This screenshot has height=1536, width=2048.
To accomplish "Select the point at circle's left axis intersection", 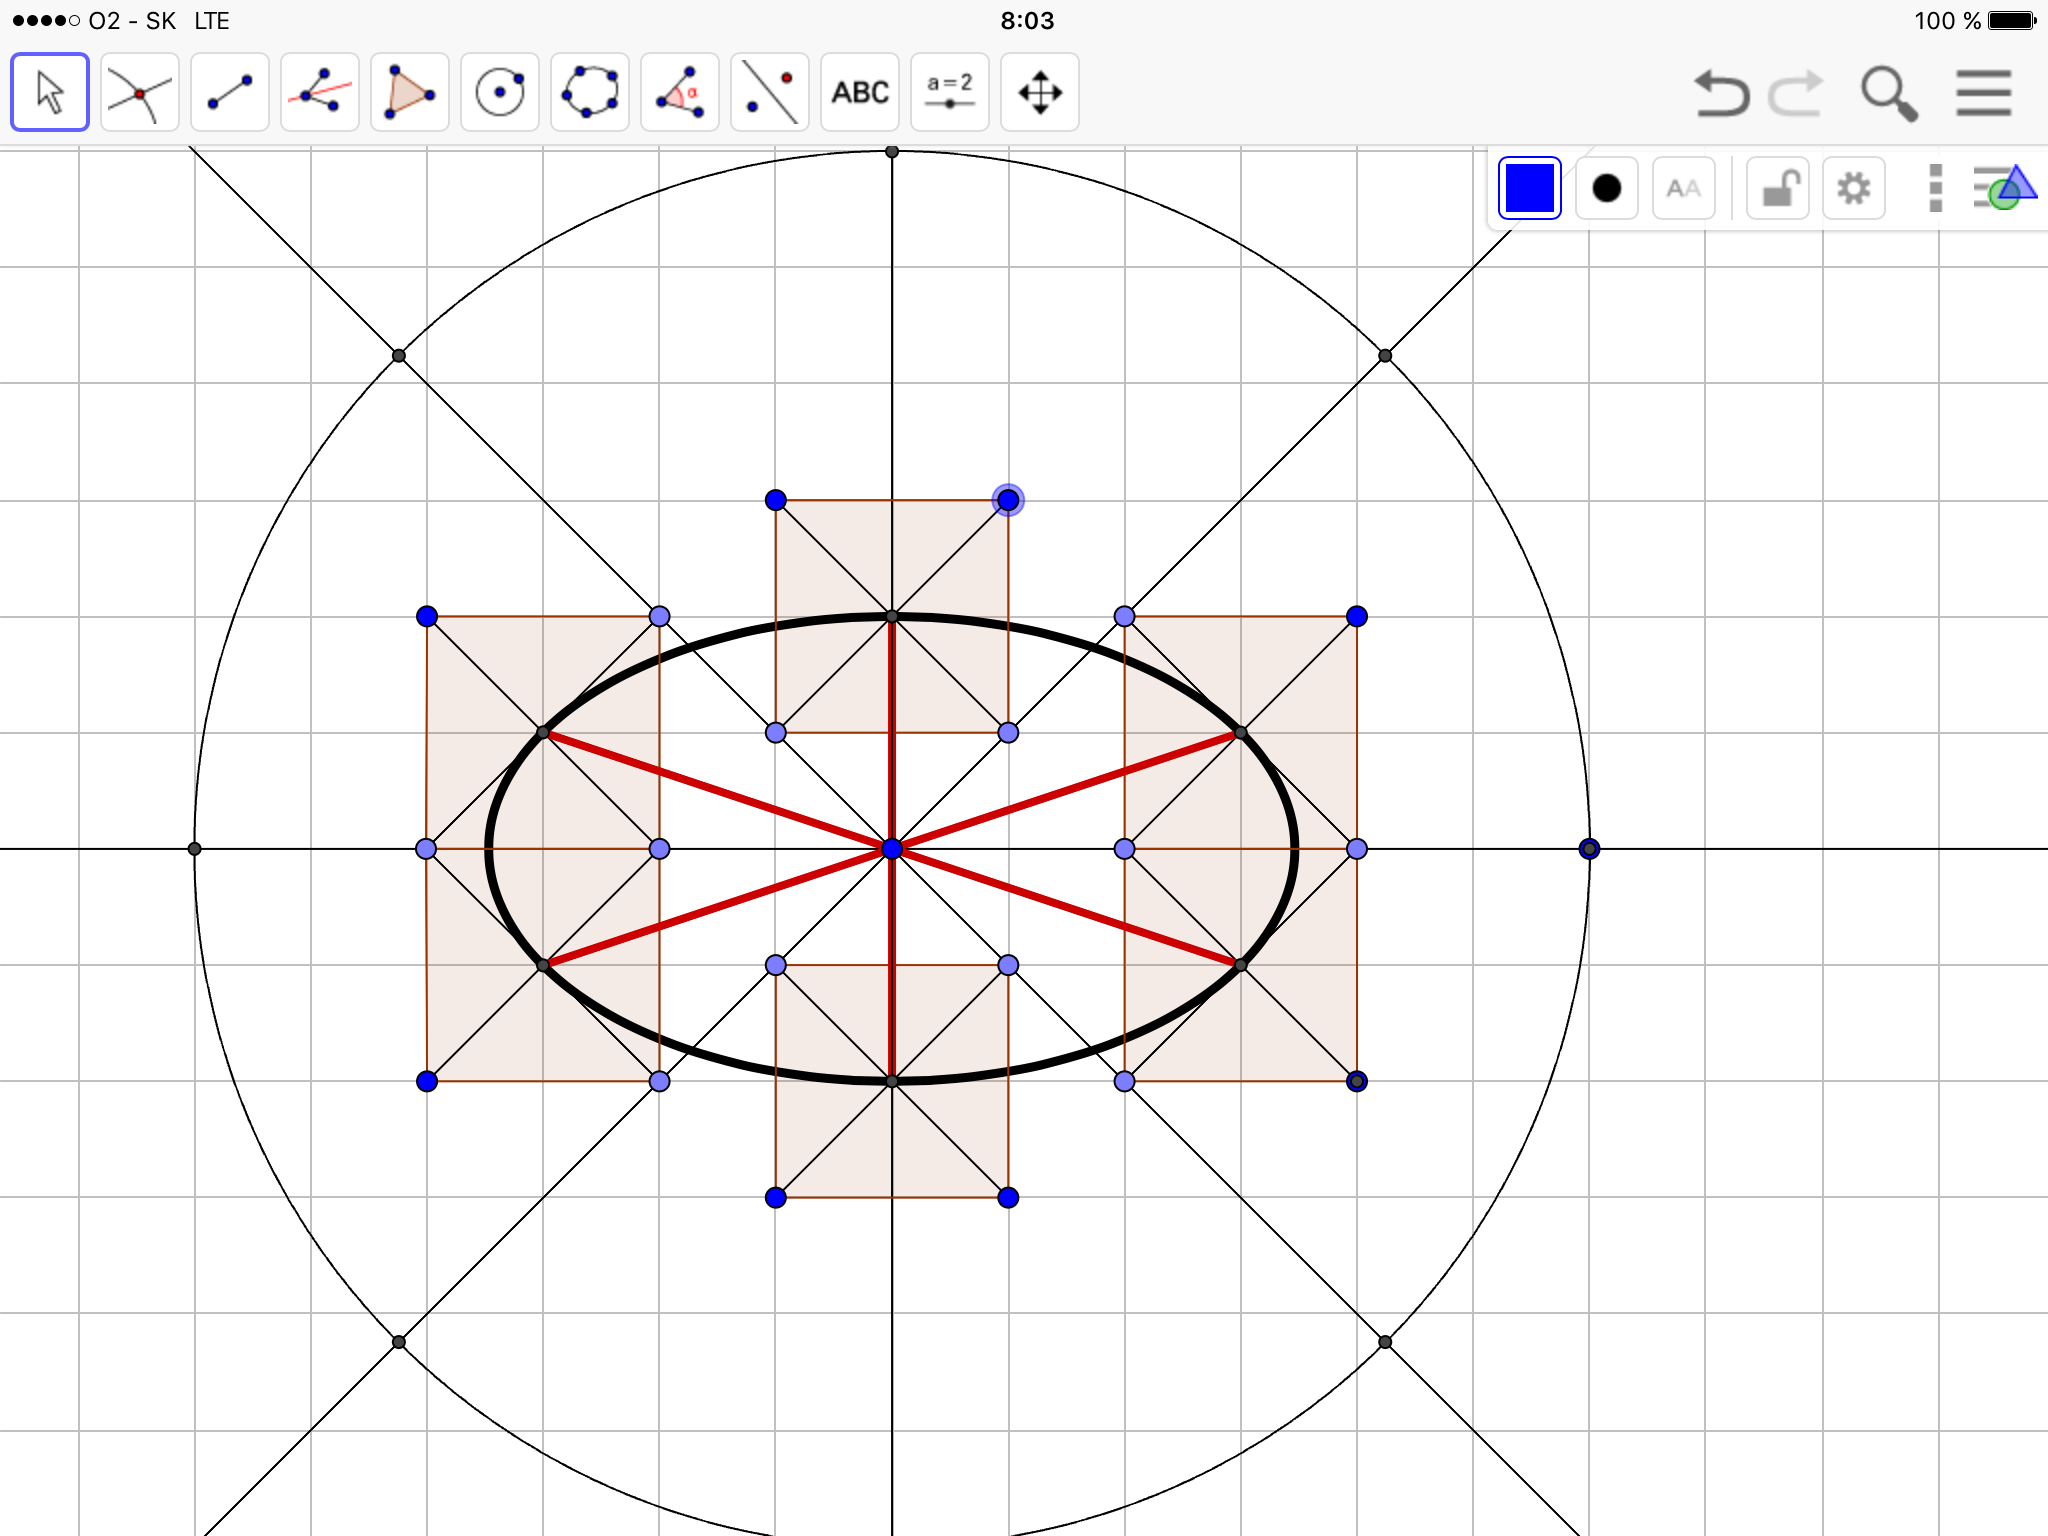I will click(x=195, y=849).
